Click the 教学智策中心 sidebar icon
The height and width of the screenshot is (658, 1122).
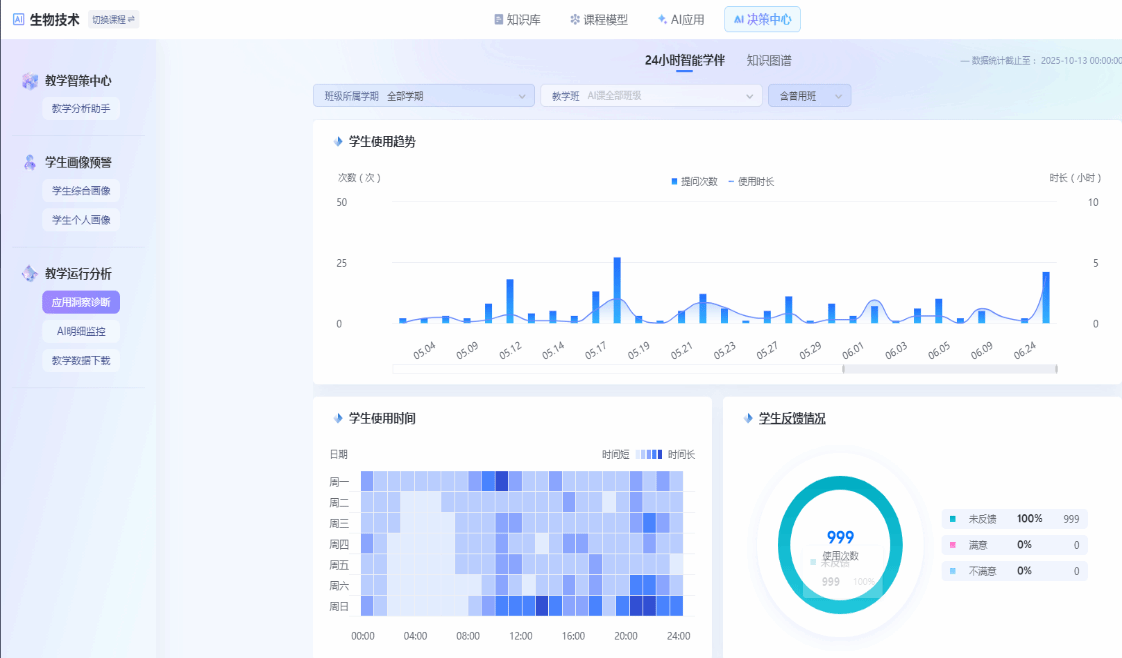[x=30, y=81]
